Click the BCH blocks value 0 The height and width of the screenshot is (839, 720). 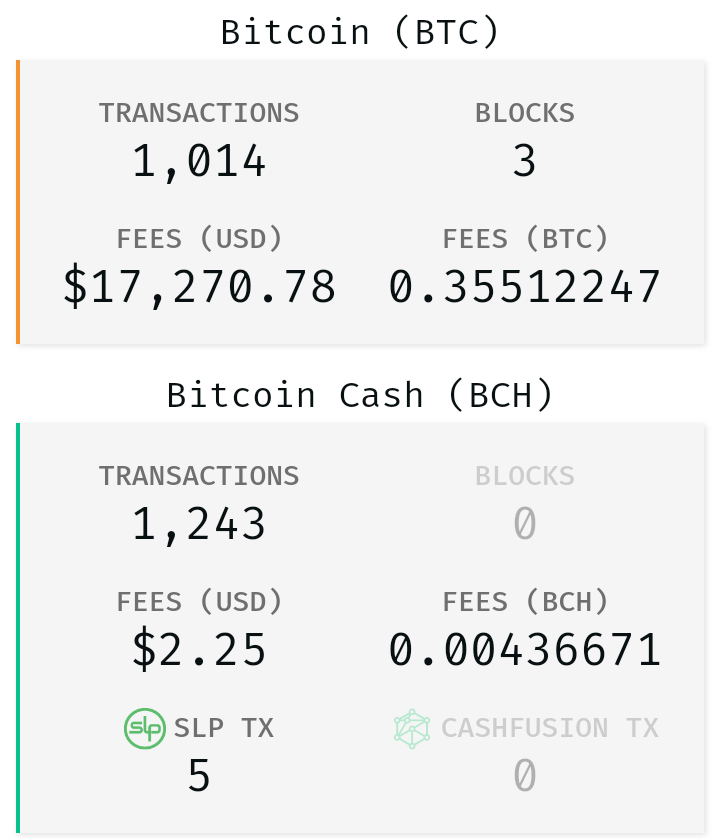524,524
